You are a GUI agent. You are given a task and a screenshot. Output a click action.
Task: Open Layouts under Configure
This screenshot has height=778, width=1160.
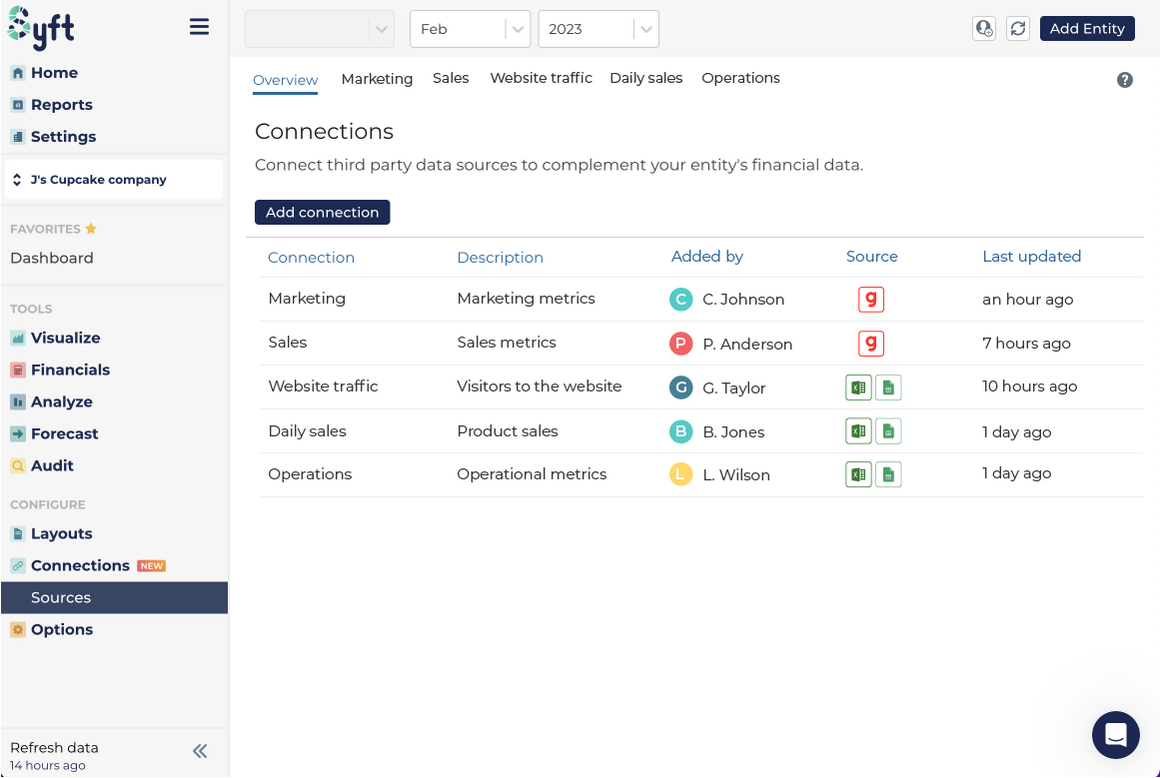point(52,534)
